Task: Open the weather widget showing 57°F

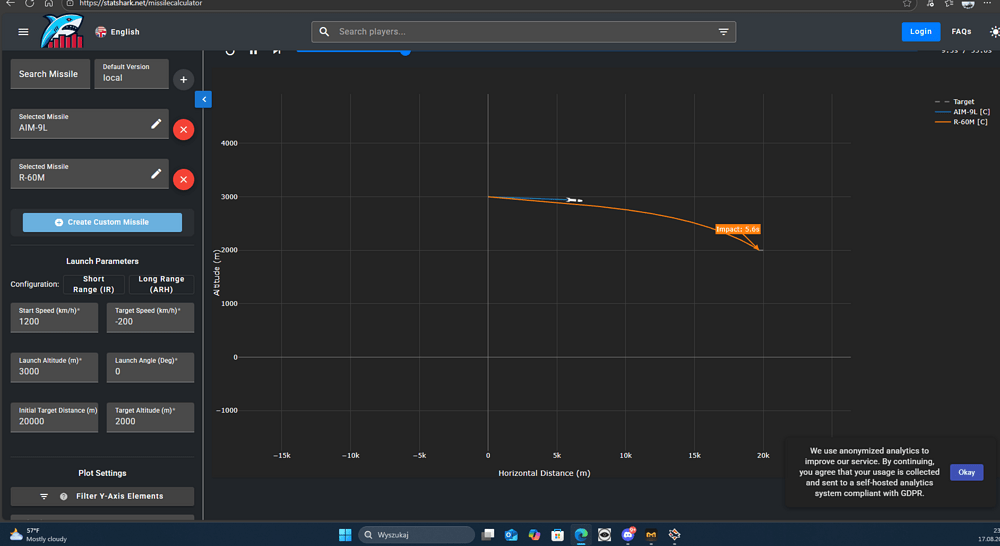Action: [38, 535]
